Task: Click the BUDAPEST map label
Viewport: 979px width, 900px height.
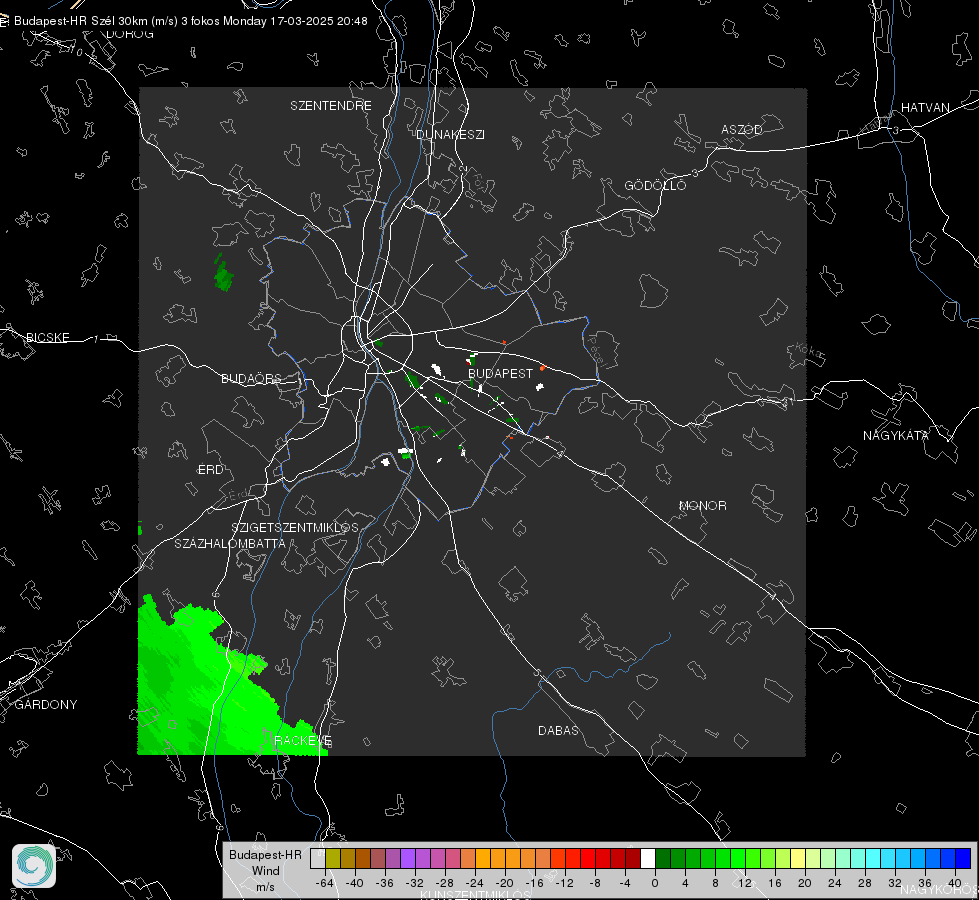Action: click(501, 373)
